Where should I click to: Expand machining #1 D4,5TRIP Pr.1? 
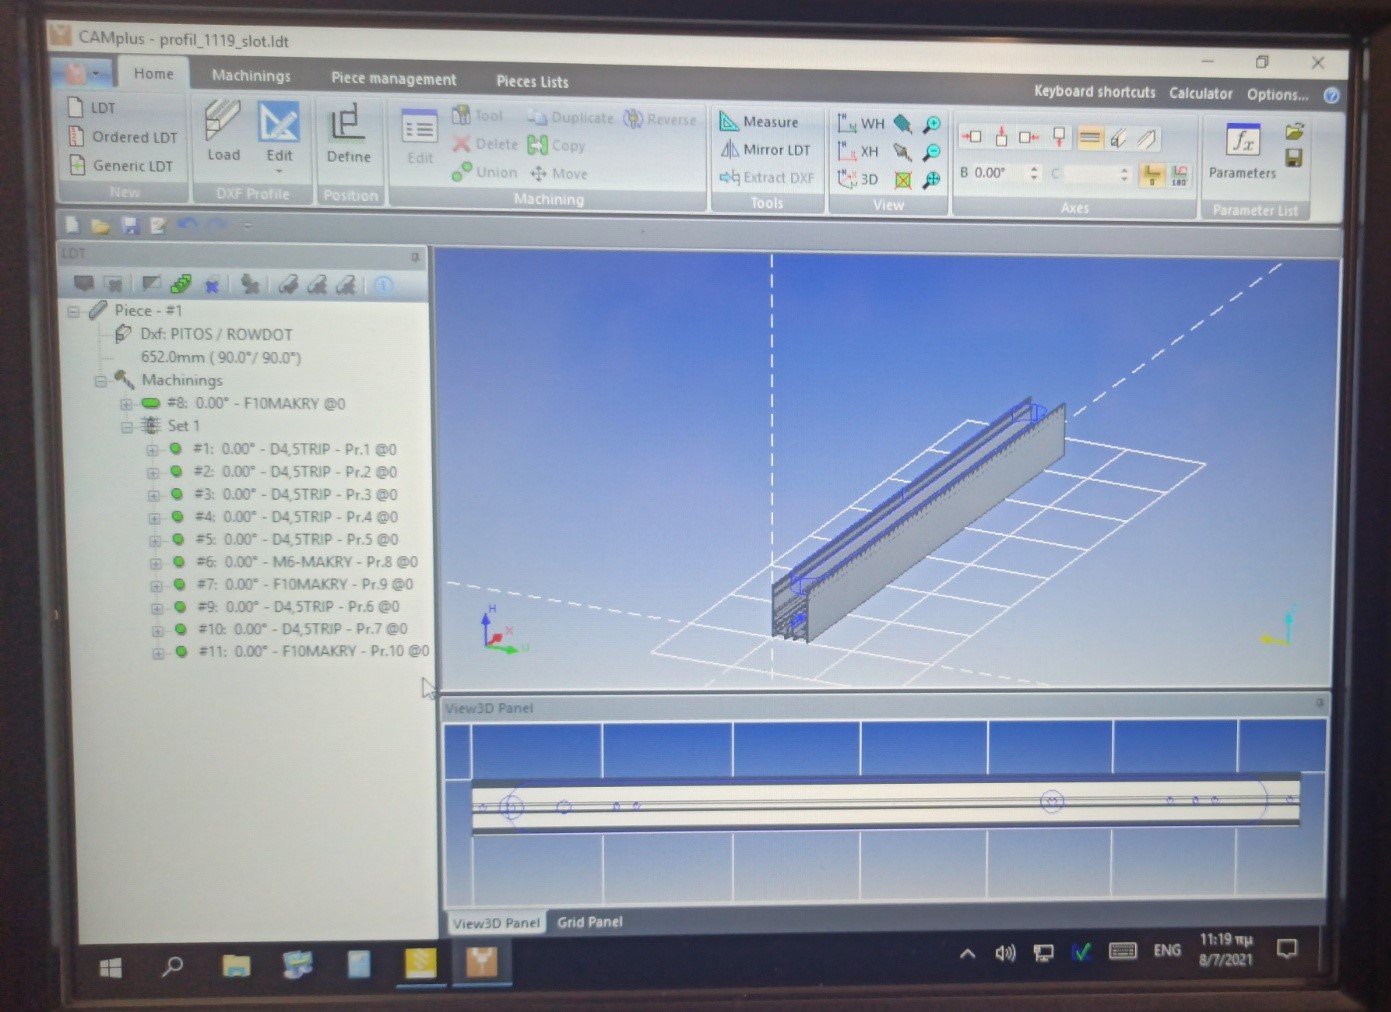(153, 450)
